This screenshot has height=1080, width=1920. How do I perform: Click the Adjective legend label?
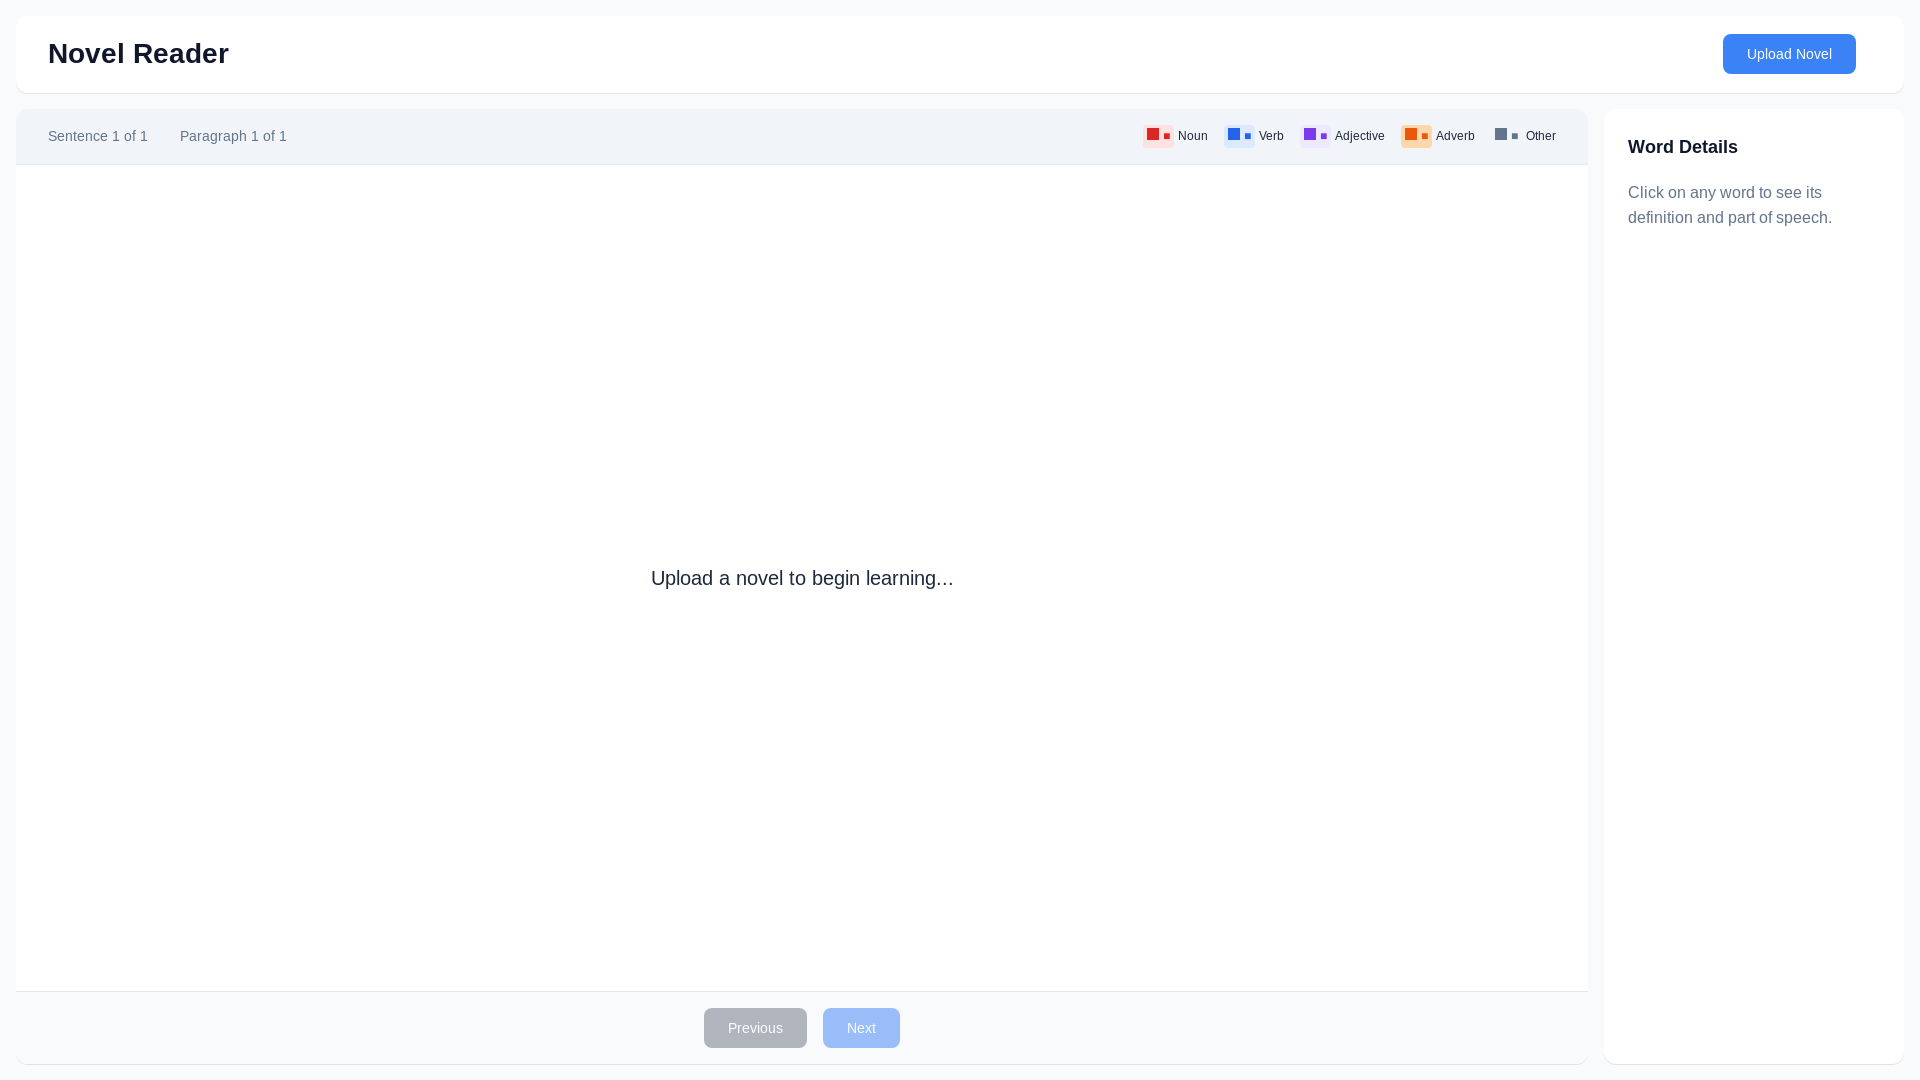coord(1359,136)
